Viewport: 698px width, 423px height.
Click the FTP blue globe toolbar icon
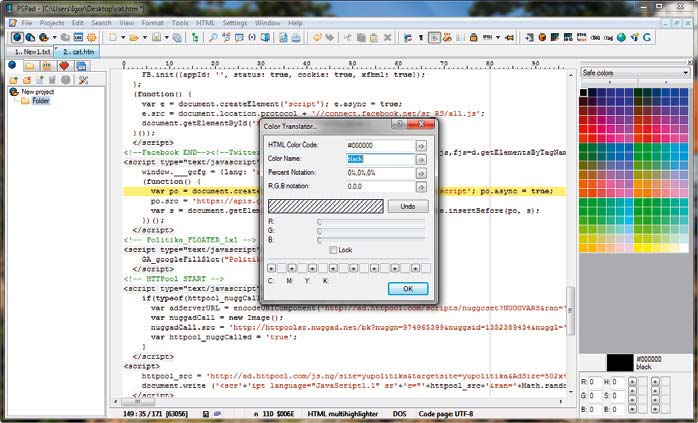pyautogui.click(x=17, y=37)
